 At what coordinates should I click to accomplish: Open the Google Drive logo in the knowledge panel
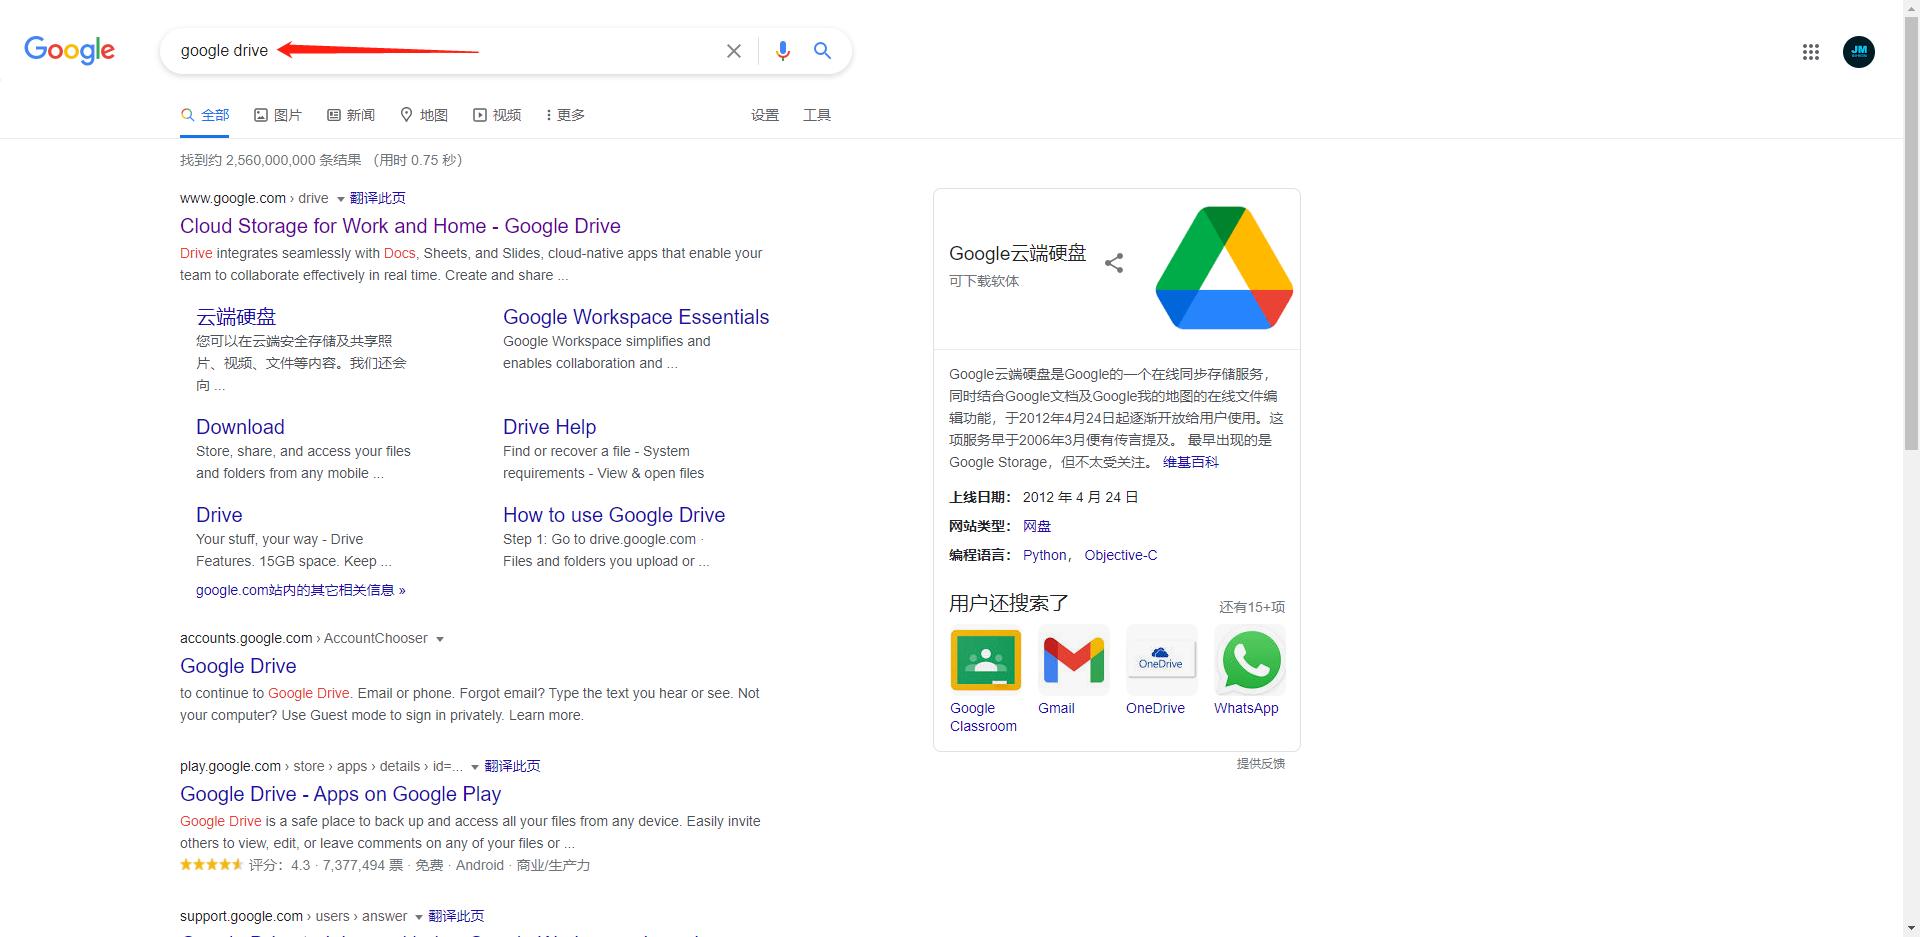tap(1223, 267)
